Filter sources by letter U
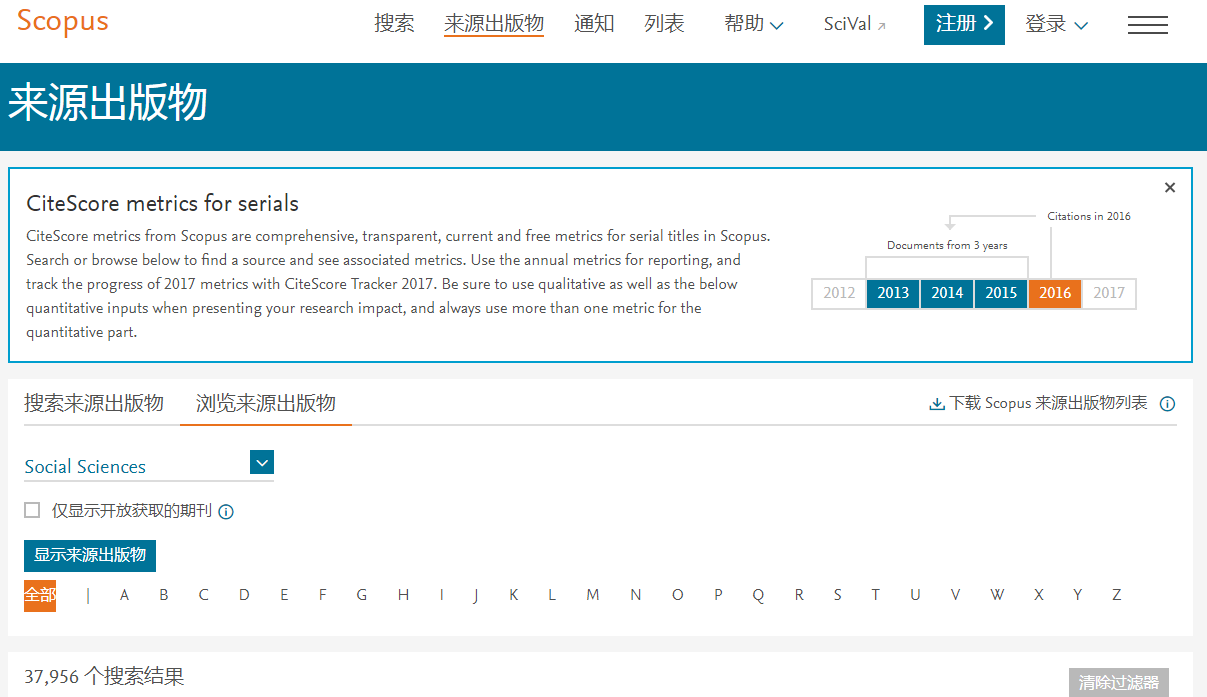Screen dimensions: 1207x697 tap(915, 595)
